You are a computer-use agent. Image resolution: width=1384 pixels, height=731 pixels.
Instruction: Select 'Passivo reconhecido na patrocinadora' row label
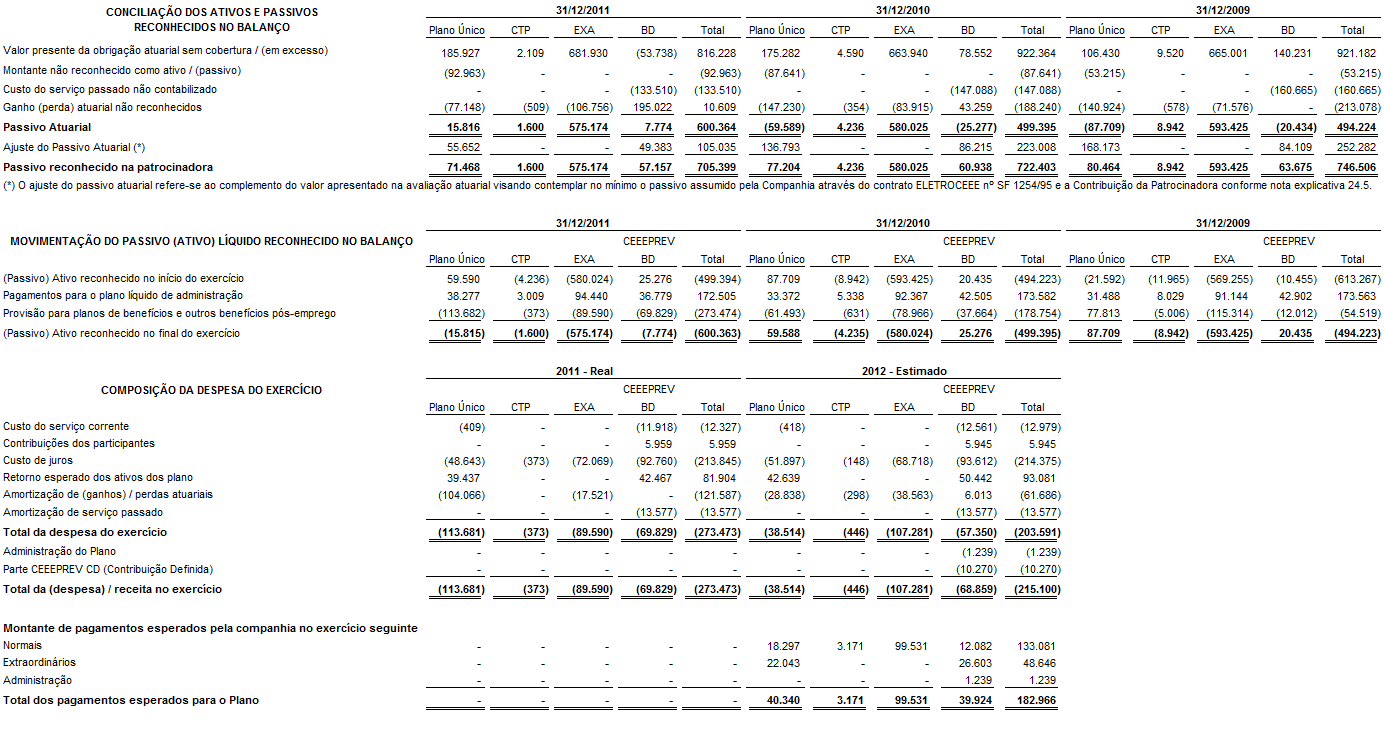point(108,166)
